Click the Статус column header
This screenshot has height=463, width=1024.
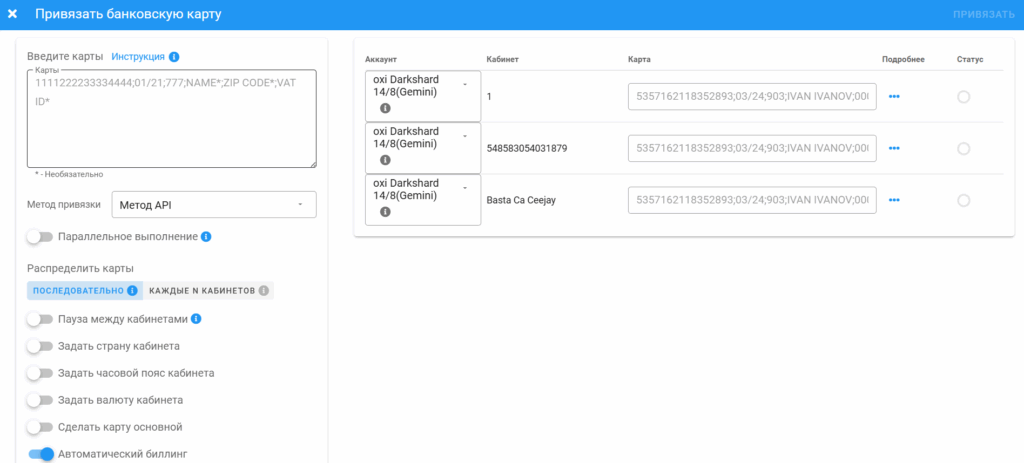pyautogui.click(x=970, y=59)
